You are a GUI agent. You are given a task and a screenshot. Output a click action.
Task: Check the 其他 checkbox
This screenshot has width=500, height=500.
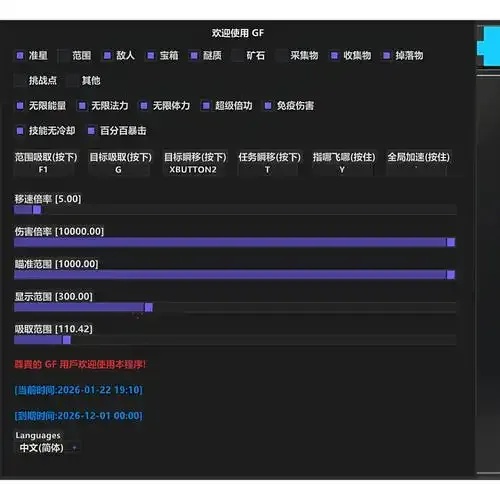click(73, 80)
